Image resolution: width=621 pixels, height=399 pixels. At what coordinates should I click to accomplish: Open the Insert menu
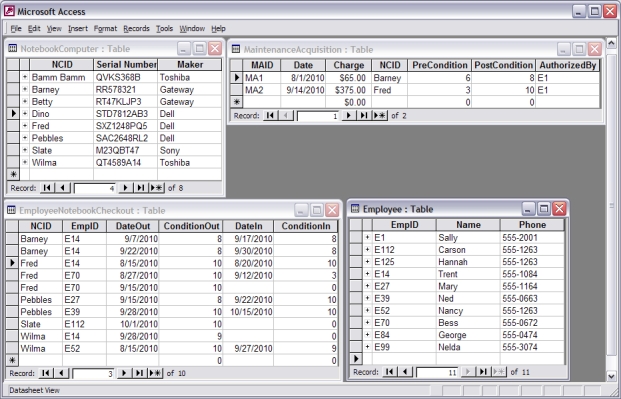point(78,29)
